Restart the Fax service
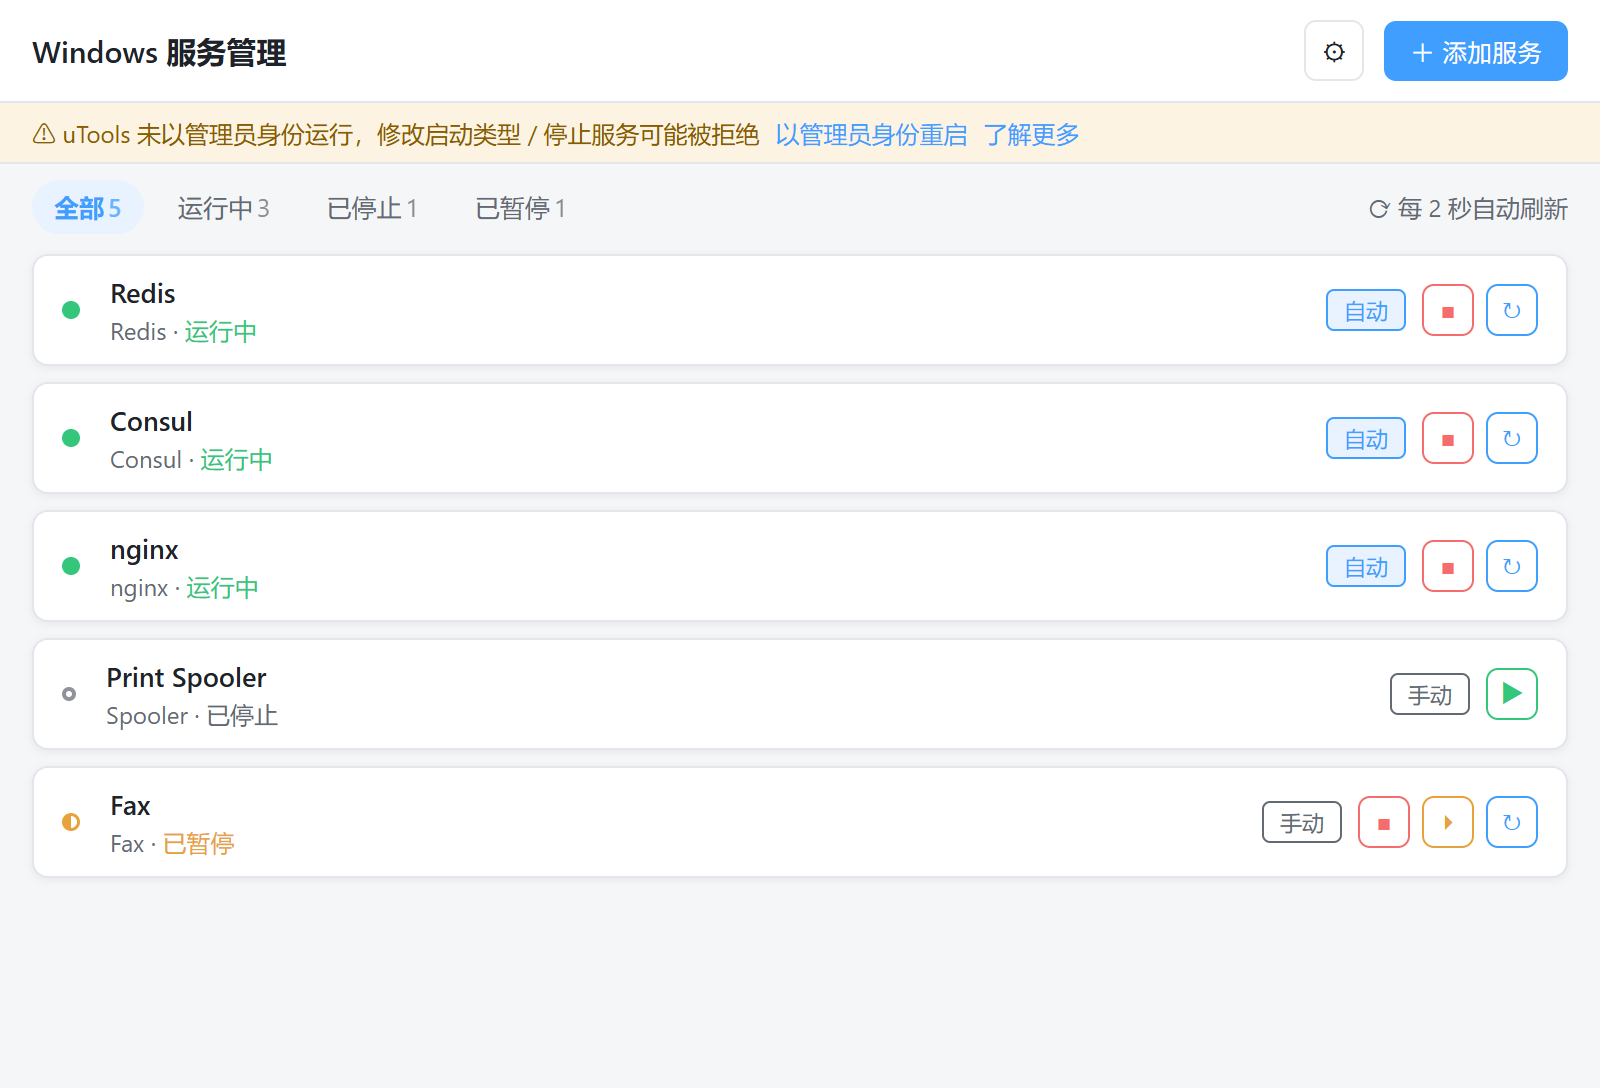The height and width of the screenshot is (1088, 1600). click(x=1512, y=822)
